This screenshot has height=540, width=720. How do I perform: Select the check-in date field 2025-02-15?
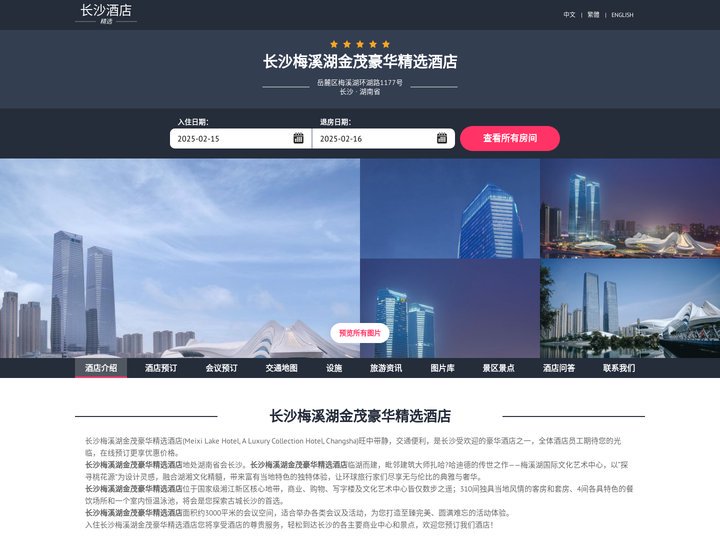[241, 139]
